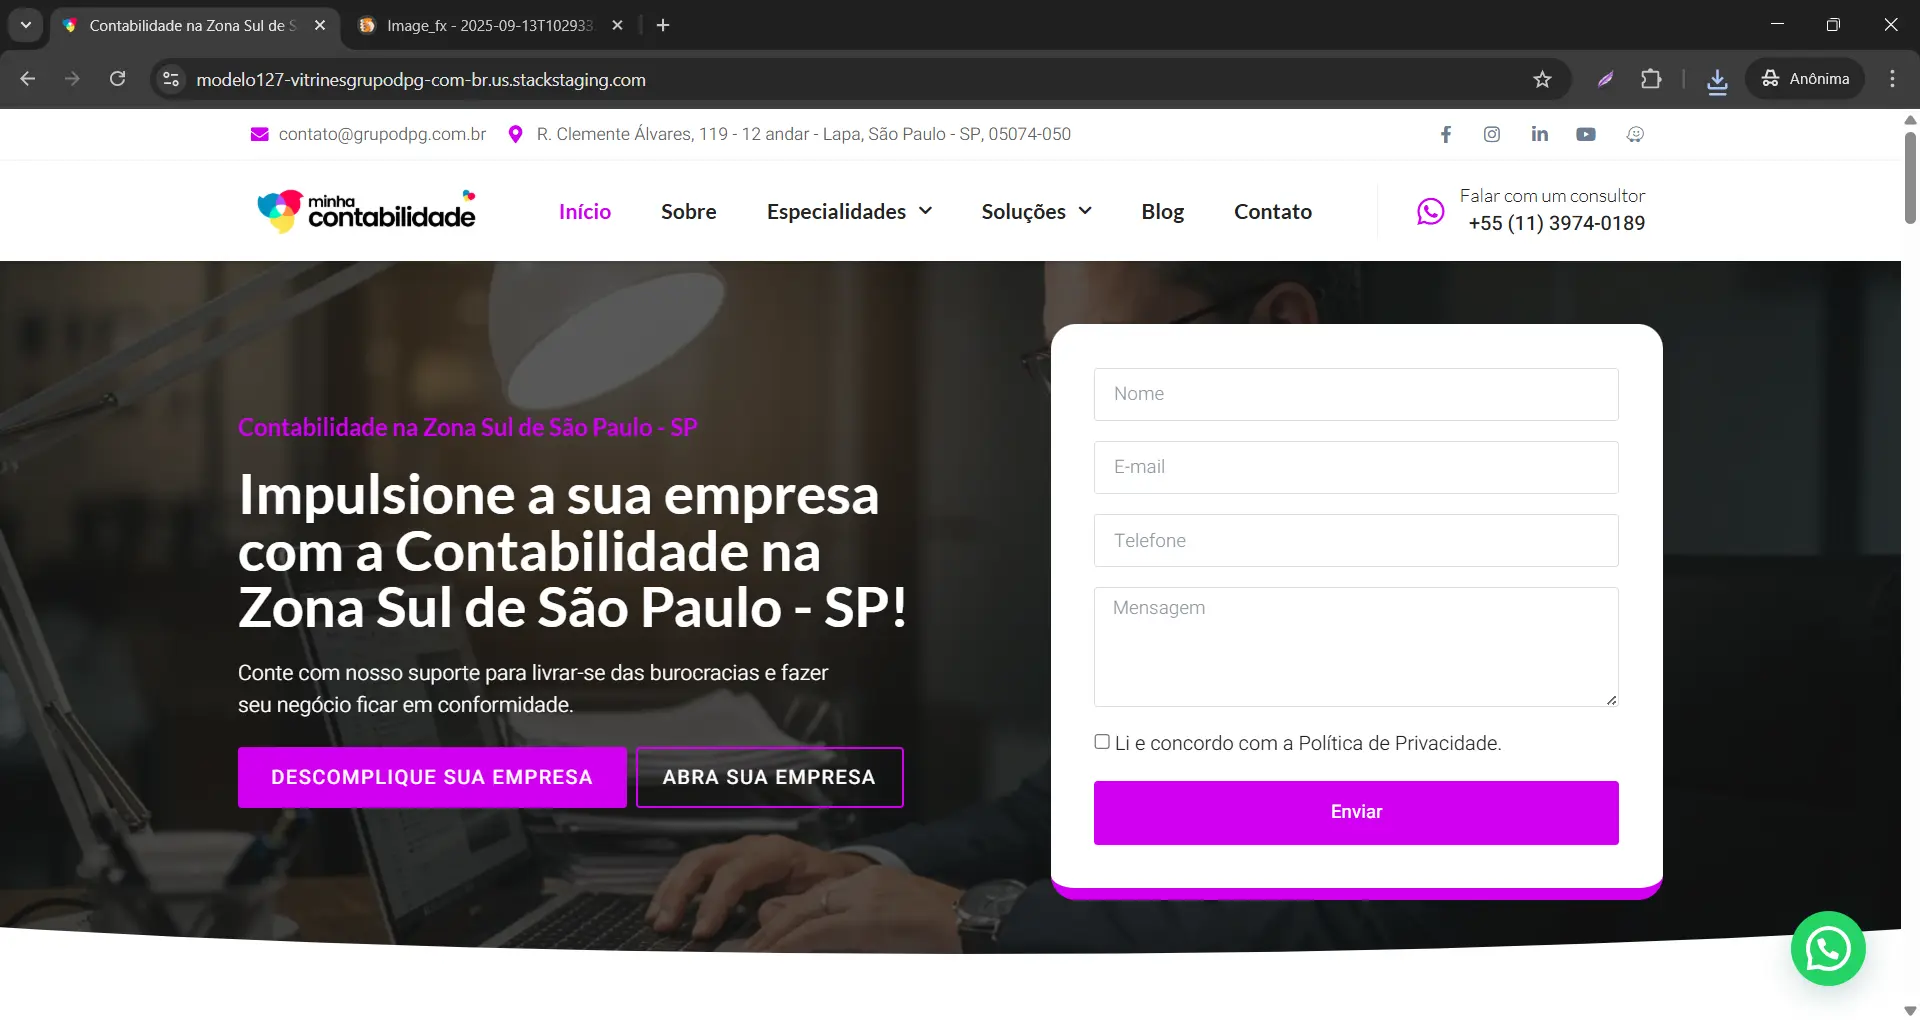Click the floating green WhatsApp button
Image resolution: width=1920 pixels, height=1020 pixels.
point(1828,948)
